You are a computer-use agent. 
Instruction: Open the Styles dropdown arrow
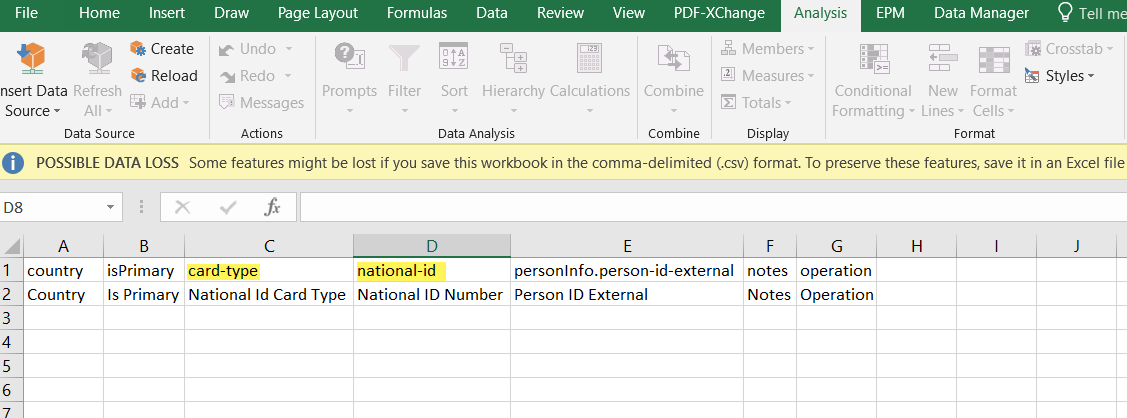point(1090,76)
